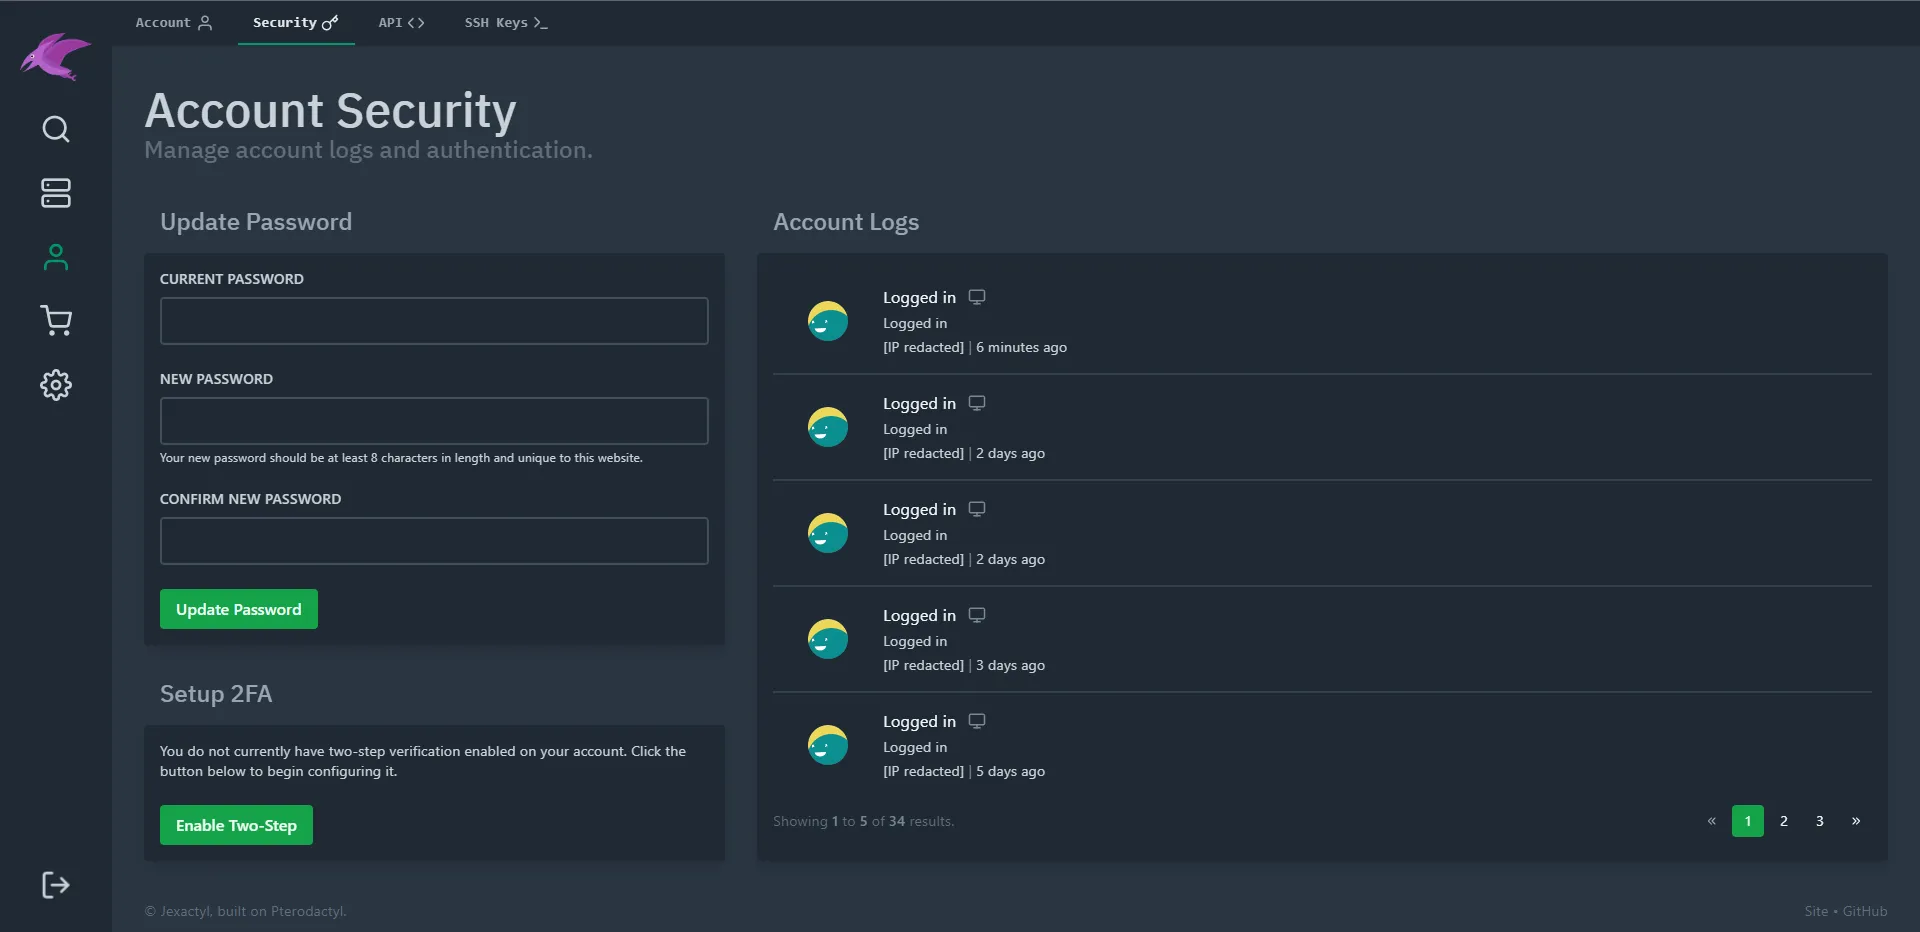Go to the SSH Keys tab
Viewport: 1920px width, 932px height.
click(x=505, y=22)
